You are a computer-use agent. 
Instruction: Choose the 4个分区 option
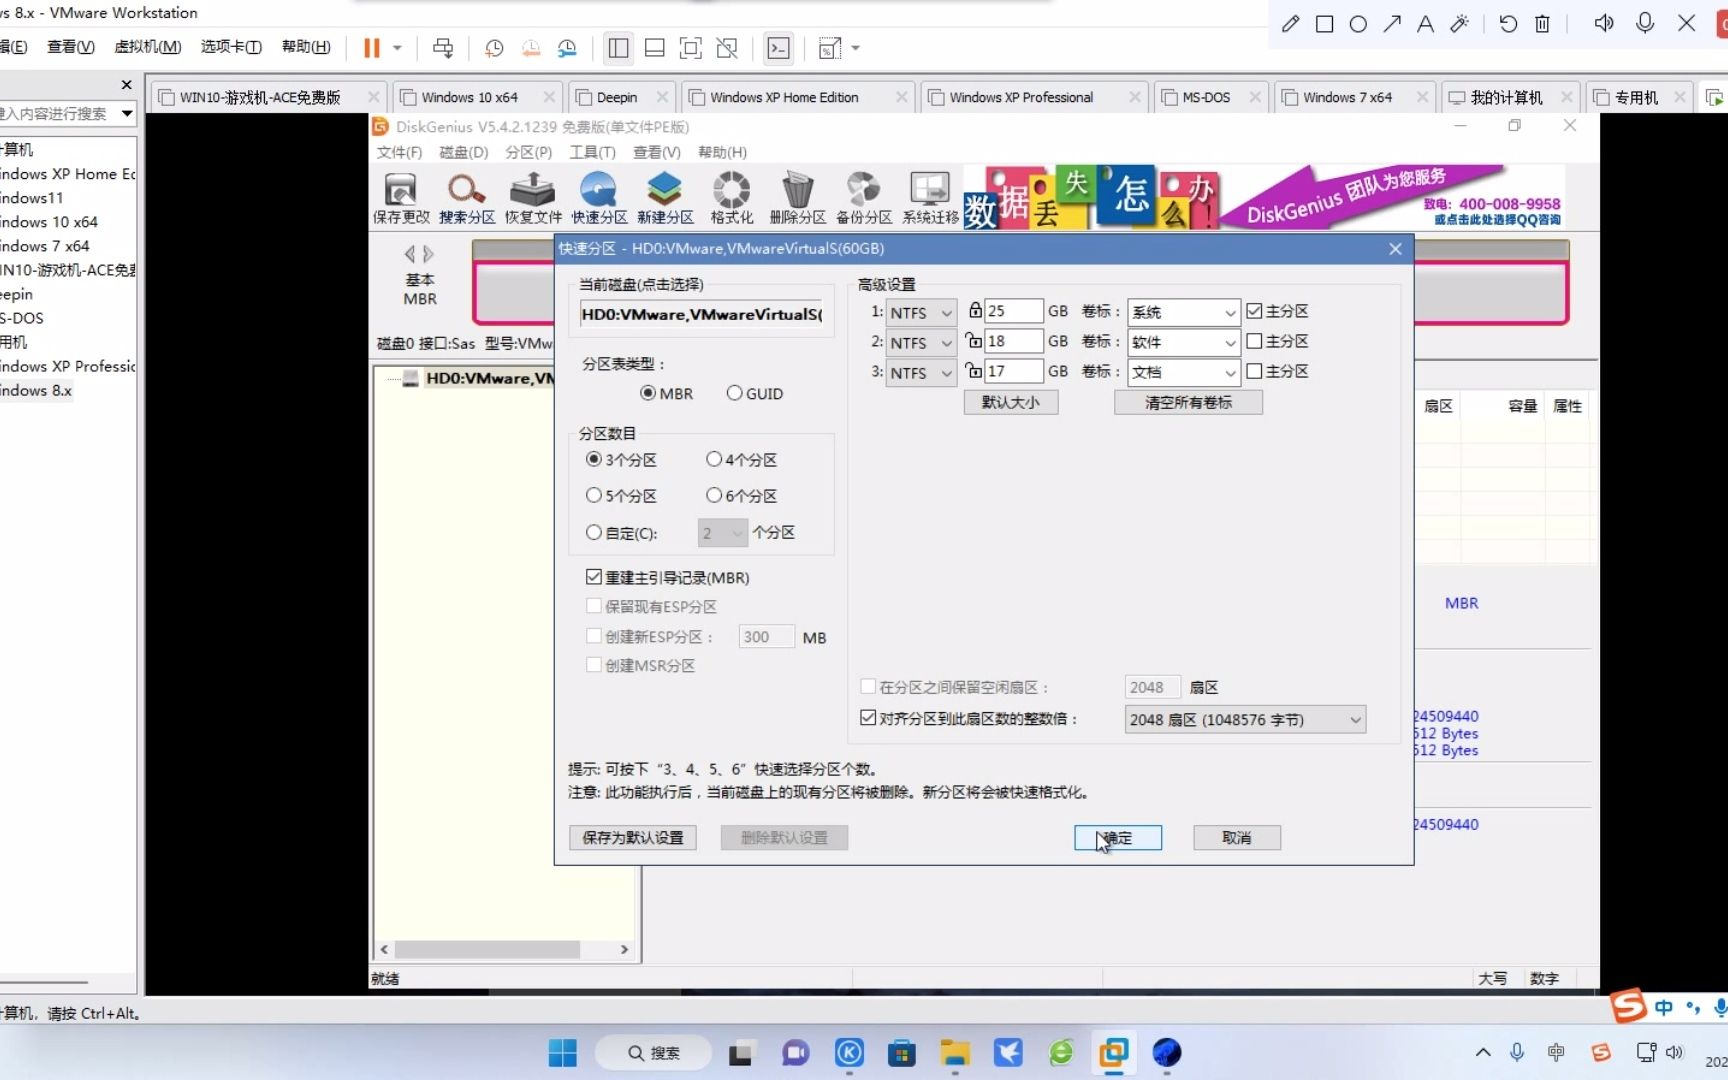[741, 460]
